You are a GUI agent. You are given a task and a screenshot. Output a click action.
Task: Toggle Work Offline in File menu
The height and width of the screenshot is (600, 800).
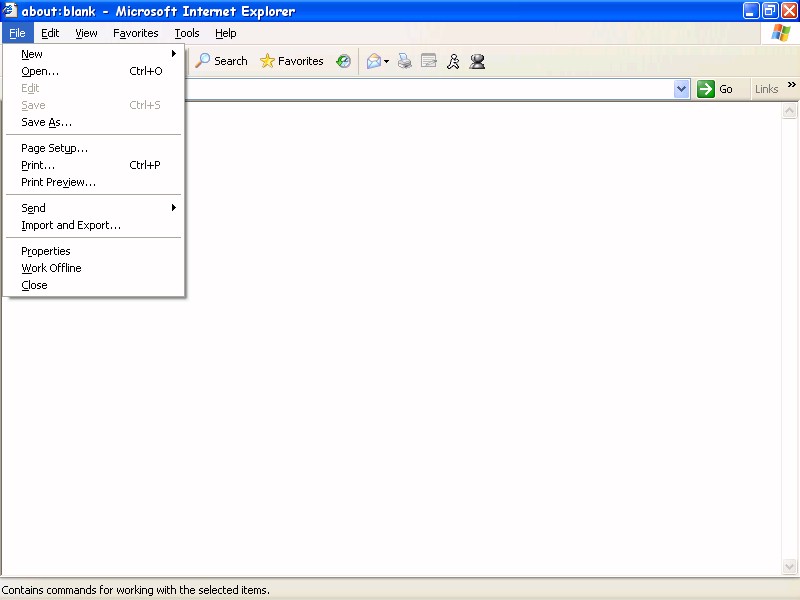(x=94, y=268)
